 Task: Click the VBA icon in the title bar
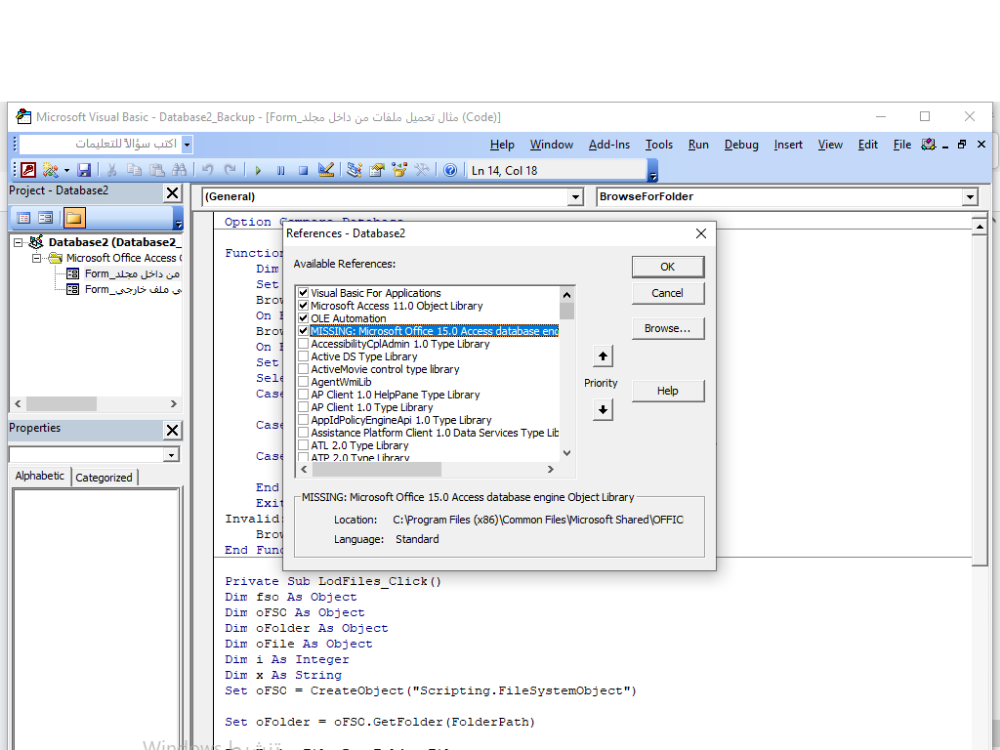click(24, 117)
